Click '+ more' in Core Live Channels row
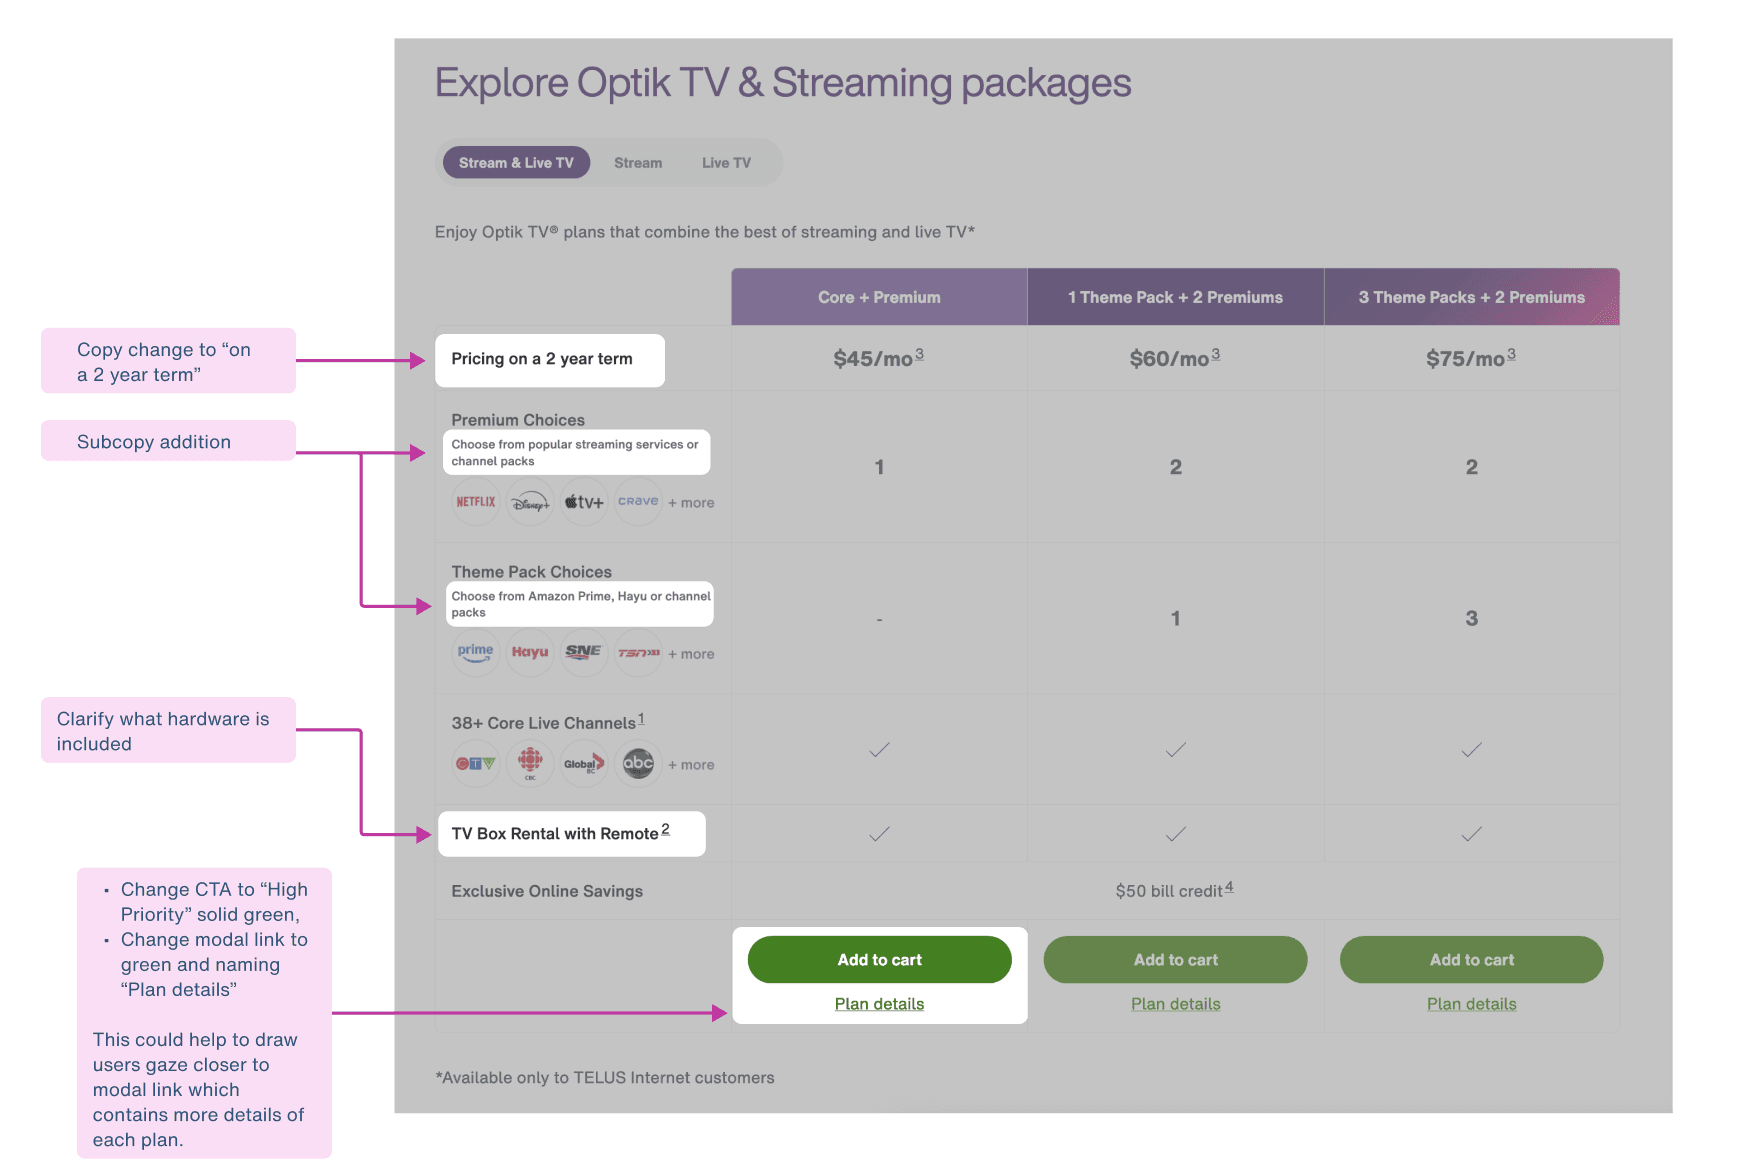The image size is (1744, 1176). coord(691,765)
